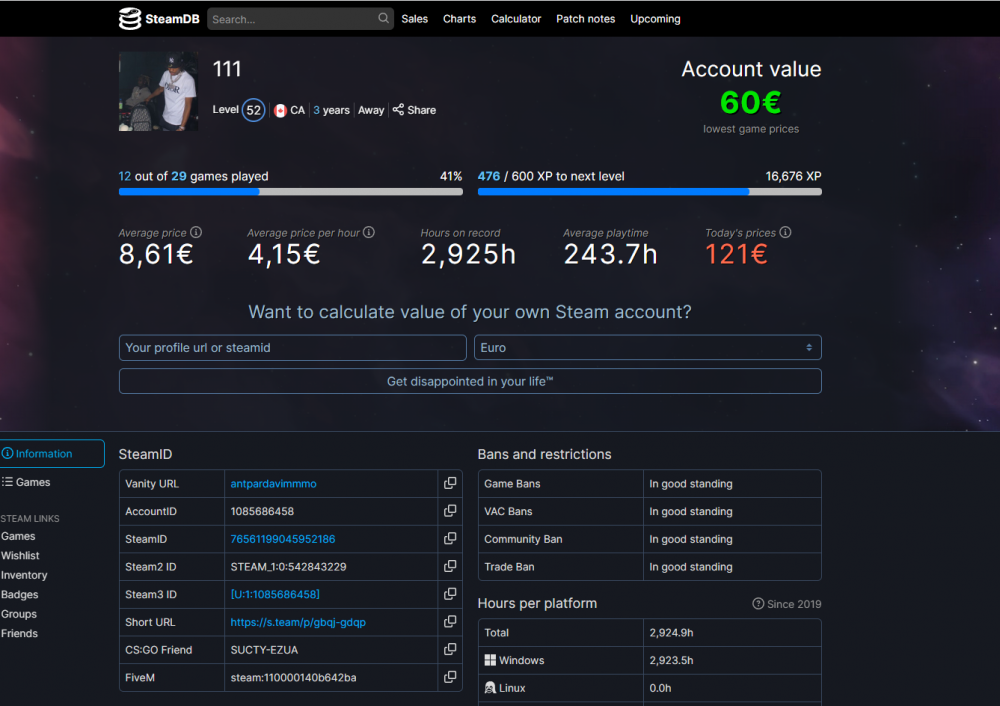Open Steam Inventory link
Screen dimensions: 1000x706
tap(24, 575)
